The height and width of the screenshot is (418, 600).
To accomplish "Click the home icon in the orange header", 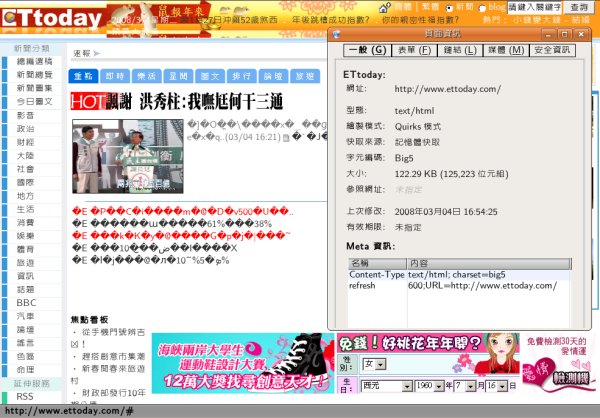I will (x=384, y=7).
